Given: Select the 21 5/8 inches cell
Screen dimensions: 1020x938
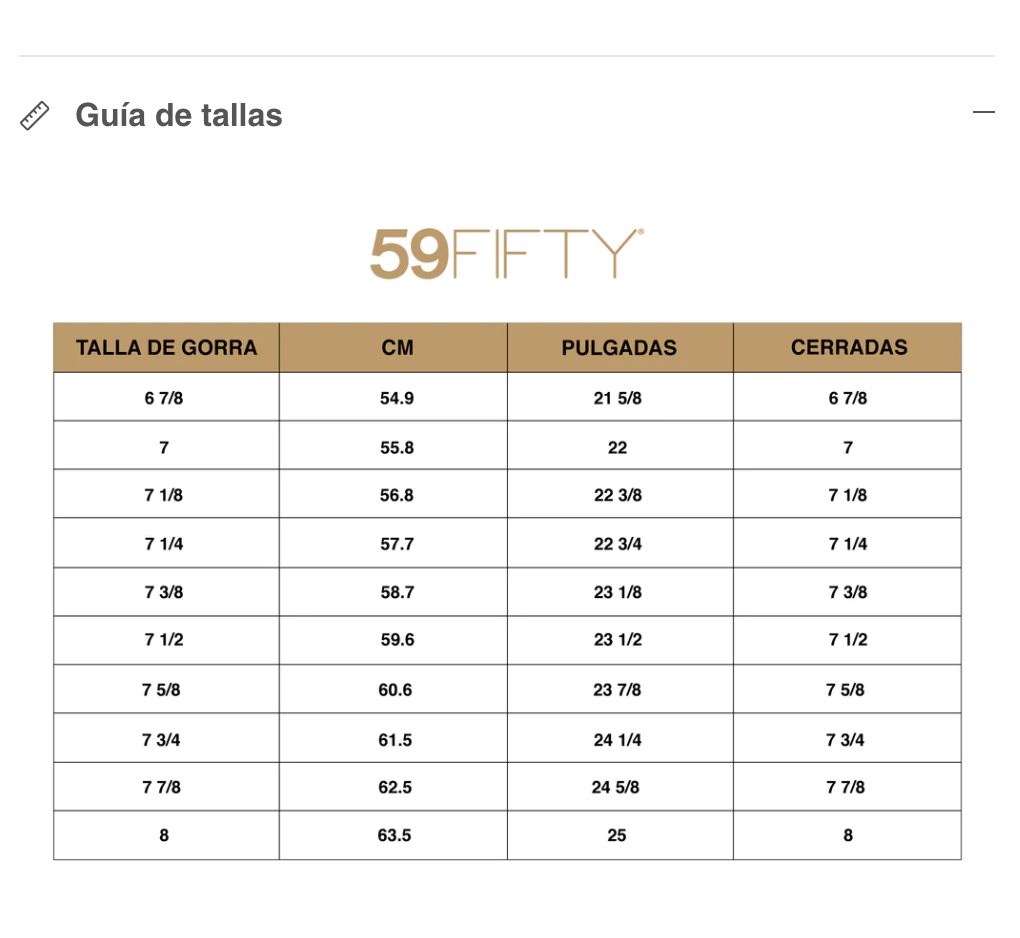Looking at the screenshot, I should click(x=618, y=398).
